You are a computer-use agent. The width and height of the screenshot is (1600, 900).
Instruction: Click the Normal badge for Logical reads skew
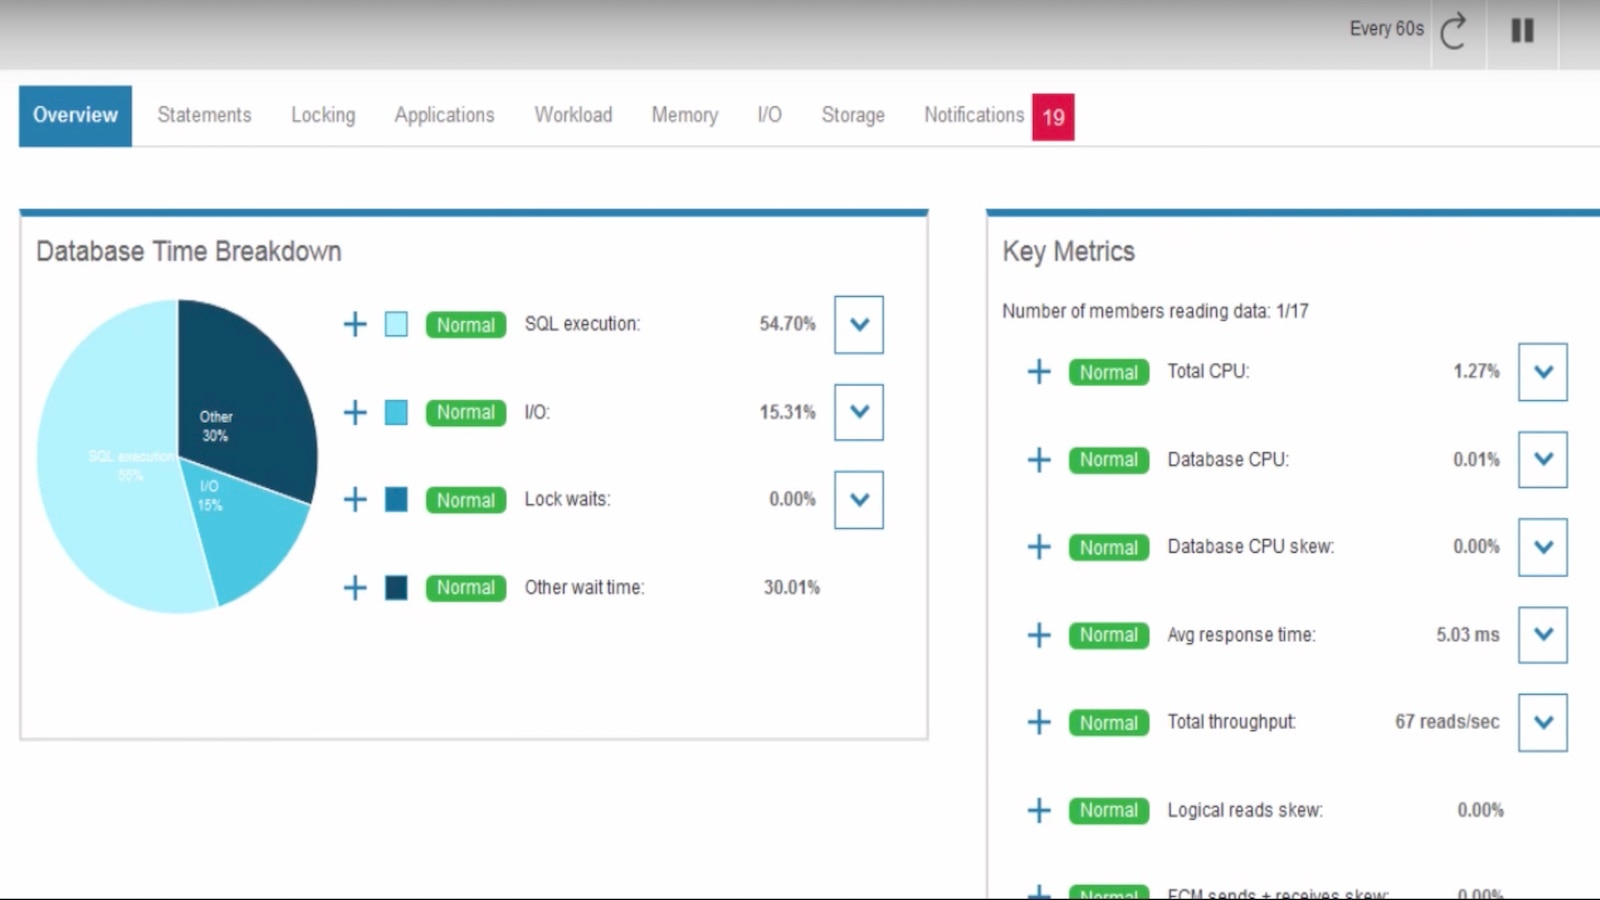click(x=1108, y=810)
